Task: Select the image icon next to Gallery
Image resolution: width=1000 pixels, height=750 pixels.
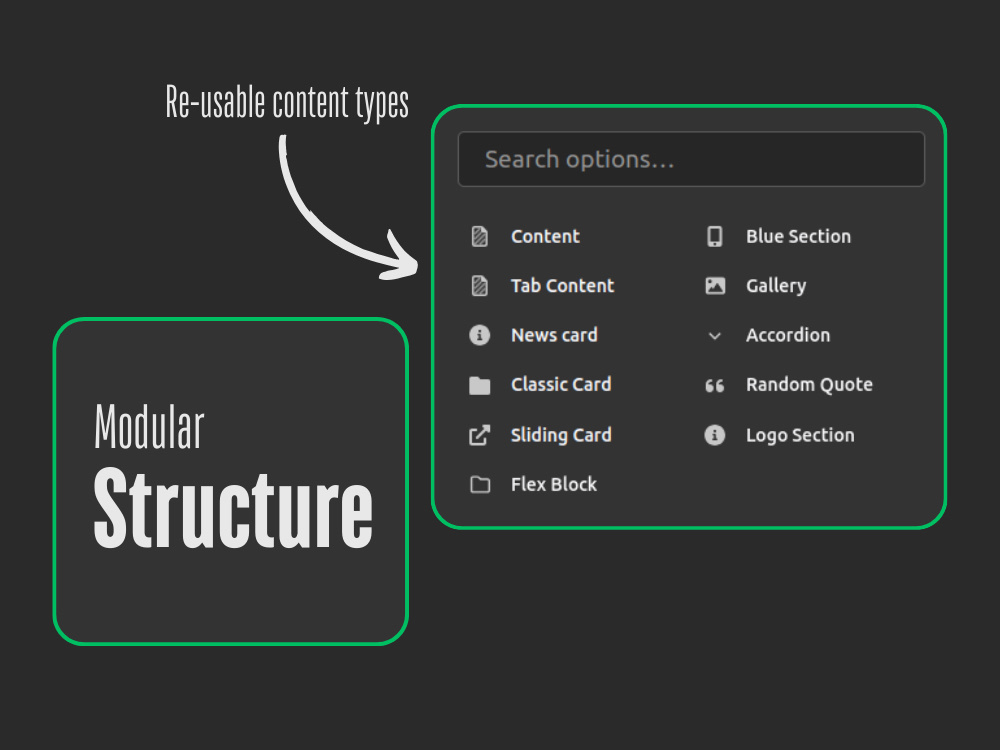Action: [715, 286]
